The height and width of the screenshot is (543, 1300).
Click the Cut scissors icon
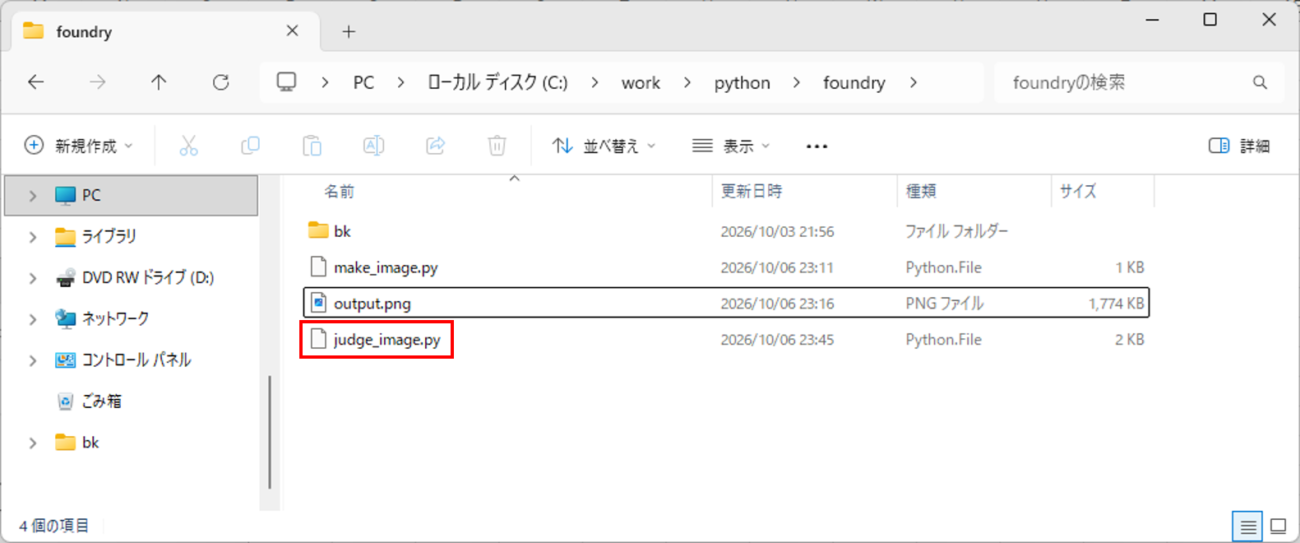(x=188, y=146)
